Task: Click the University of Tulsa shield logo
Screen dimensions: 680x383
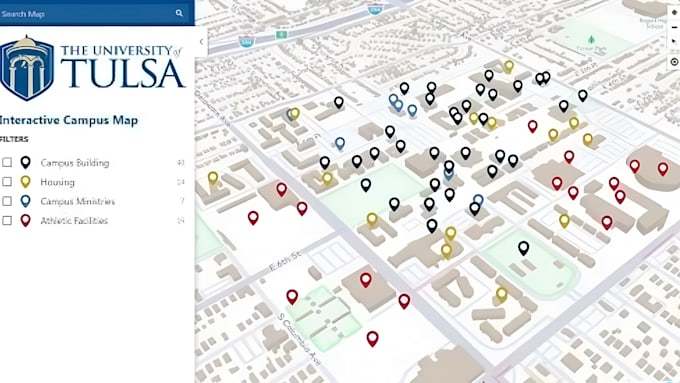Action: [x=27, y=68]
